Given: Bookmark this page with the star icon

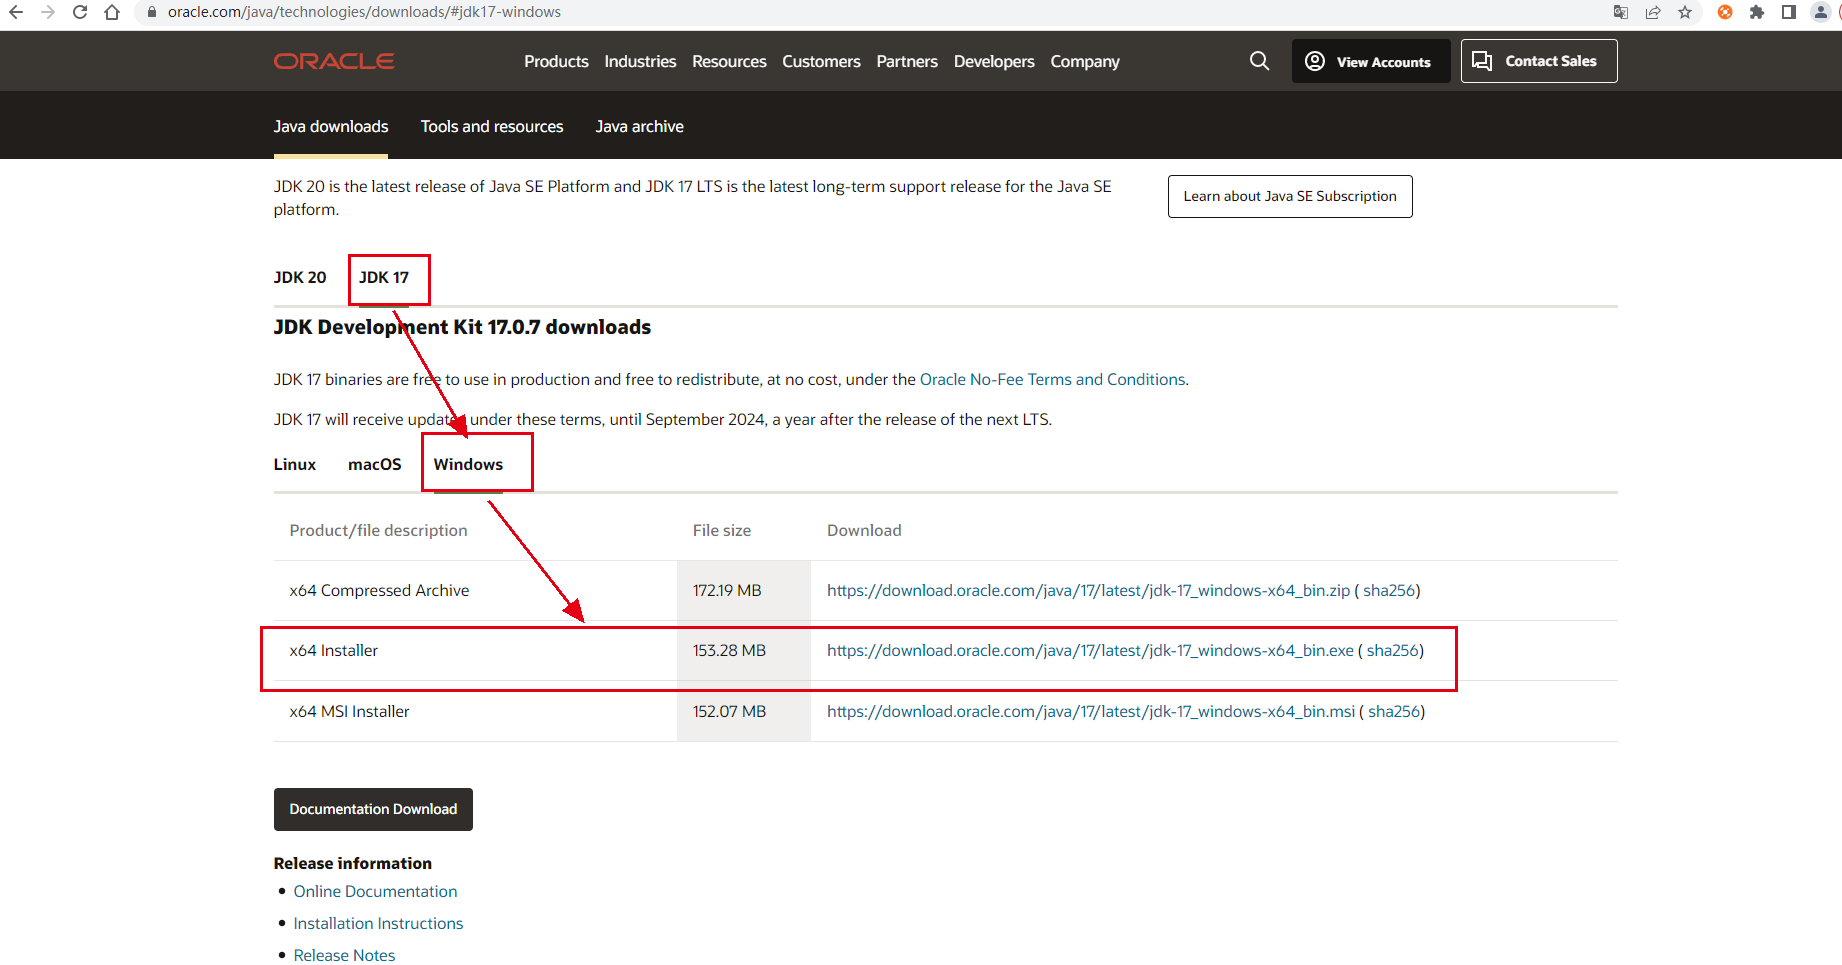Looking at the screenshot, I should 1685,12.
